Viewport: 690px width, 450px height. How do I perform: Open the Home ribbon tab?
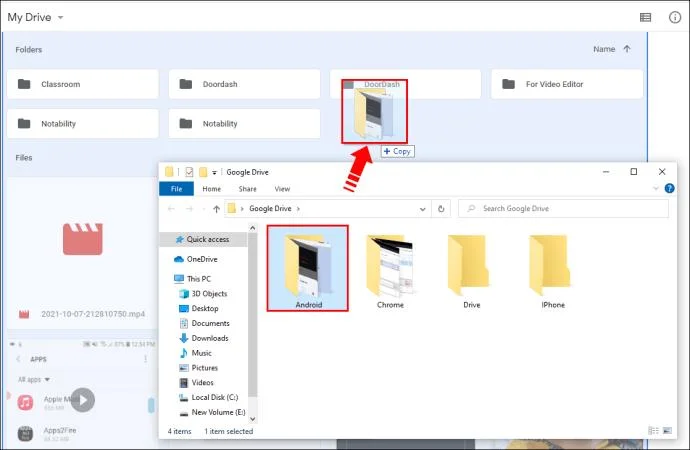pos(212,189)
